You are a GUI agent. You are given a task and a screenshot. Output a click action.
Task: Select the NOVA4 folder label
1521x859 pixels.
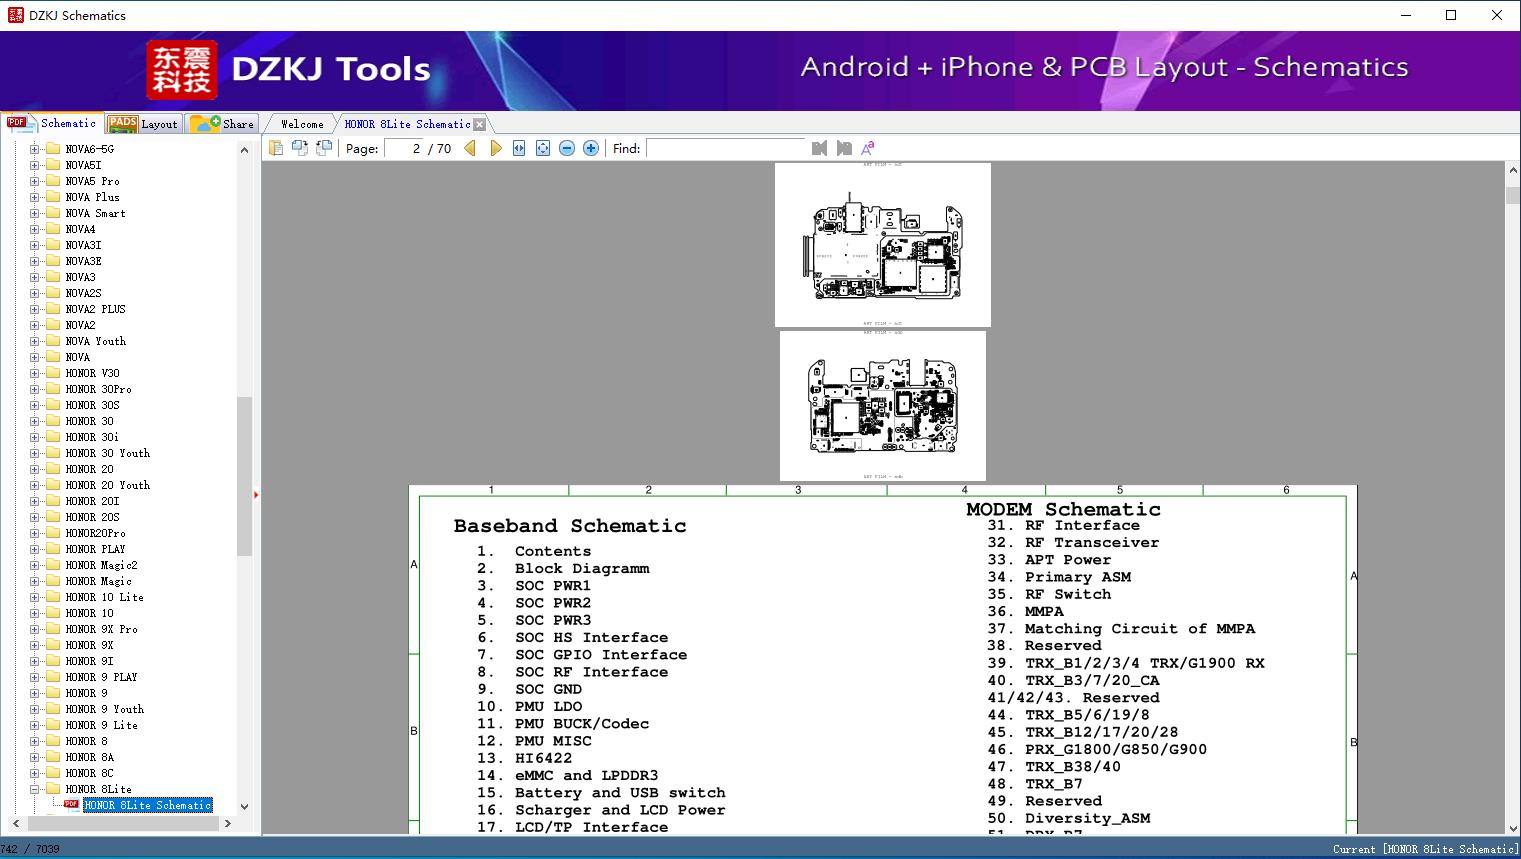pos(80,229)
